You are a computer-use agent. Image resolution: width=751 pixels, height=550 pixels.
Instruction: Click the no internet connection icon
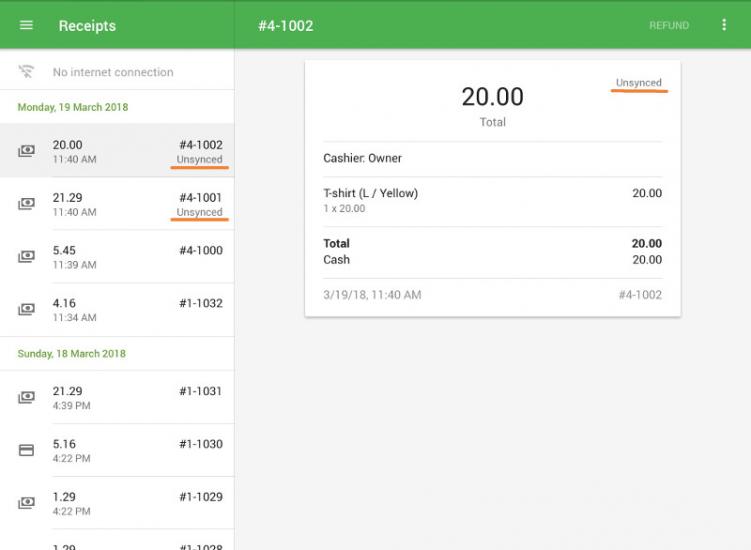coord(26,72)
